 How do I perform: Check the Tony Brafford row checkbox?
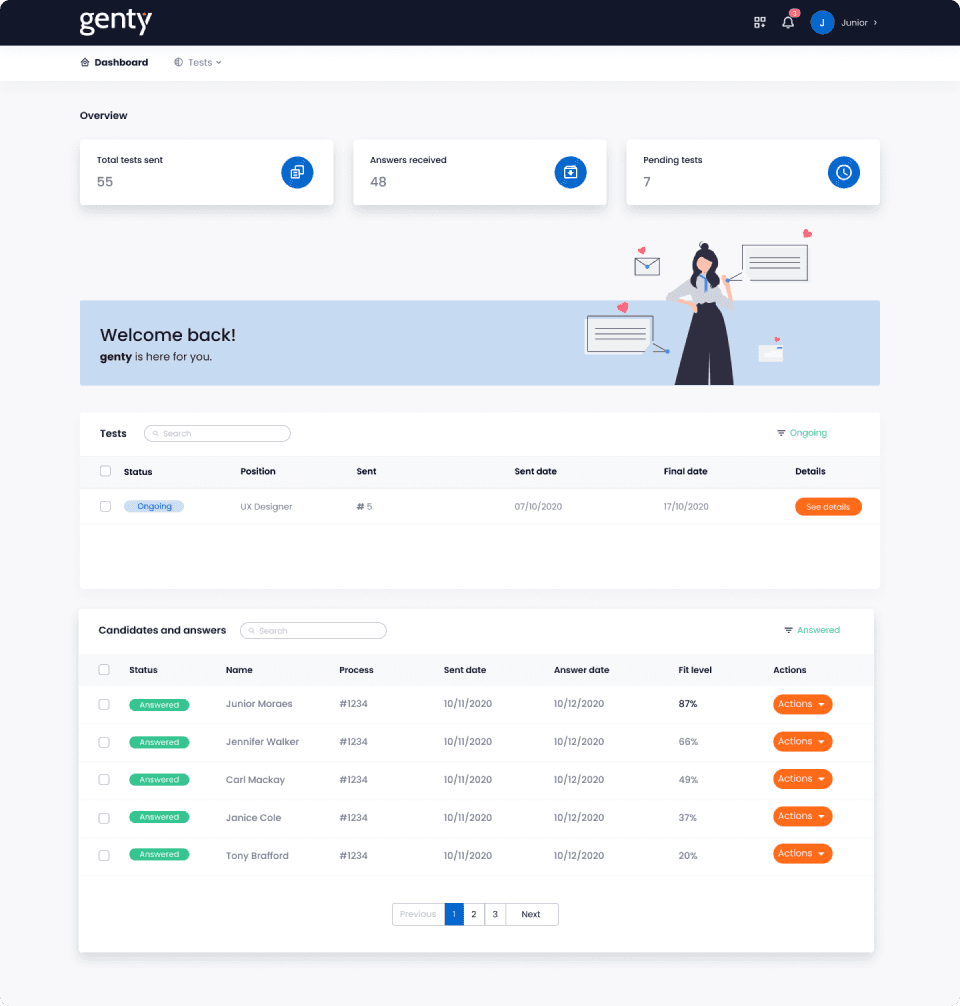104,855
